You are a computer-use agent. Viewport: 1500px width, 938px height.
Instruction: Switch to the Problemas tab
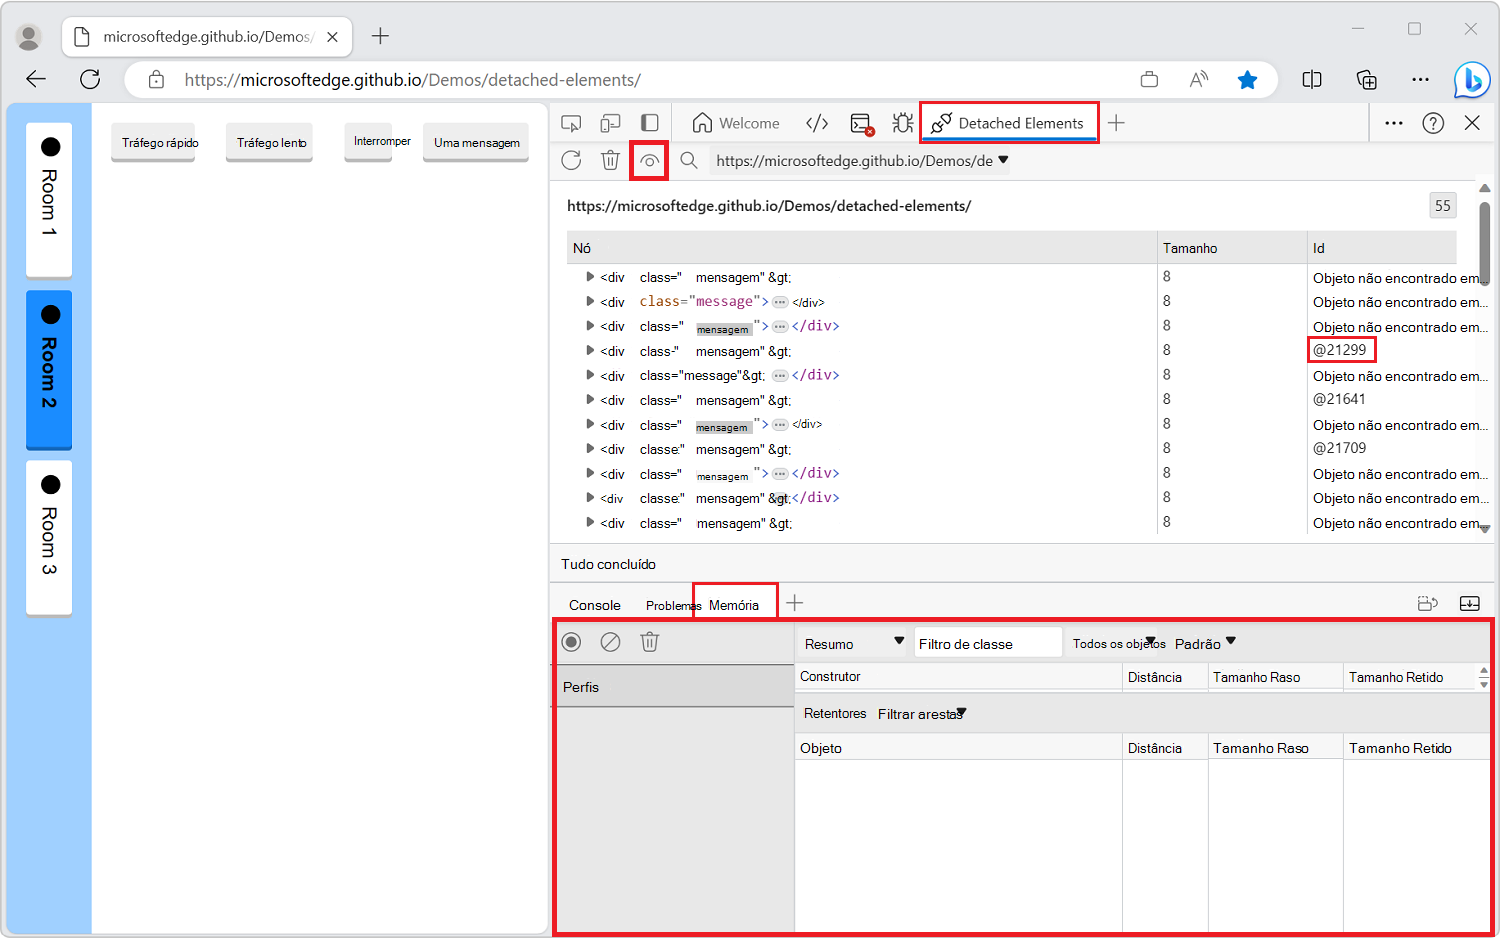click(672, 605)
